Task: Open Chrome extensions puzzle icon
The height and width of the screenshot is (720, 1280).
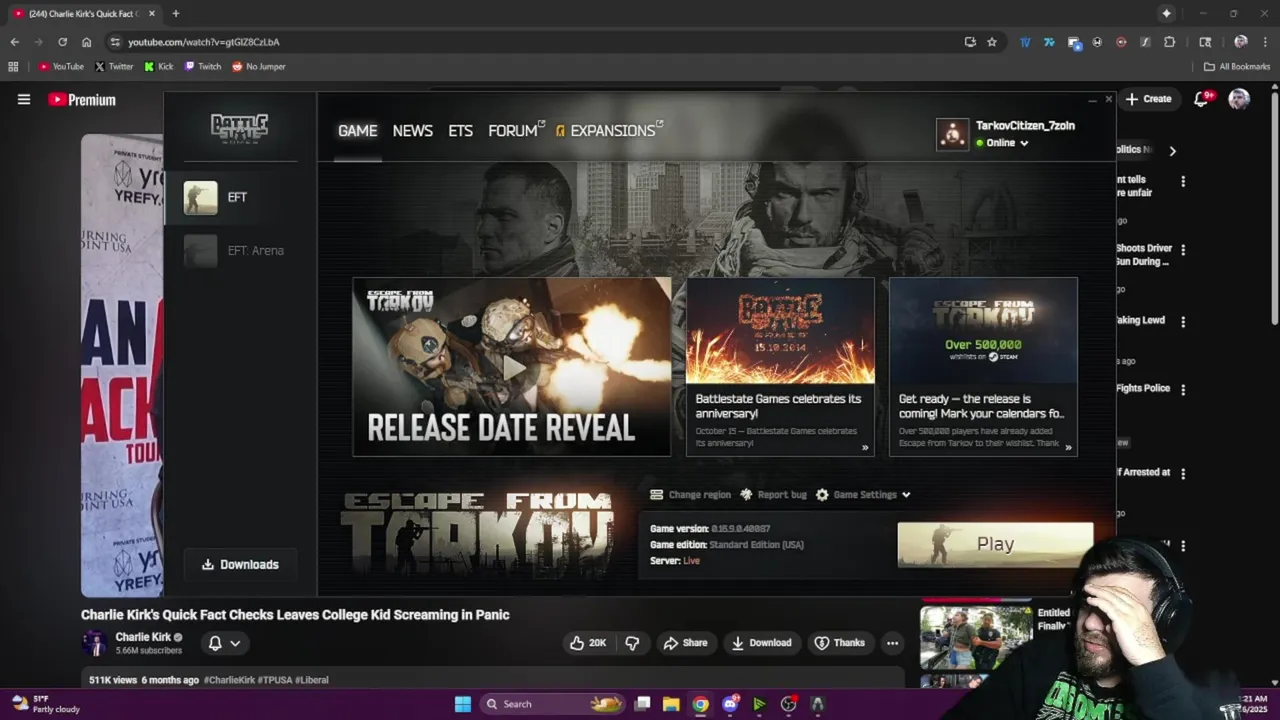Action: coord(1169,42)
